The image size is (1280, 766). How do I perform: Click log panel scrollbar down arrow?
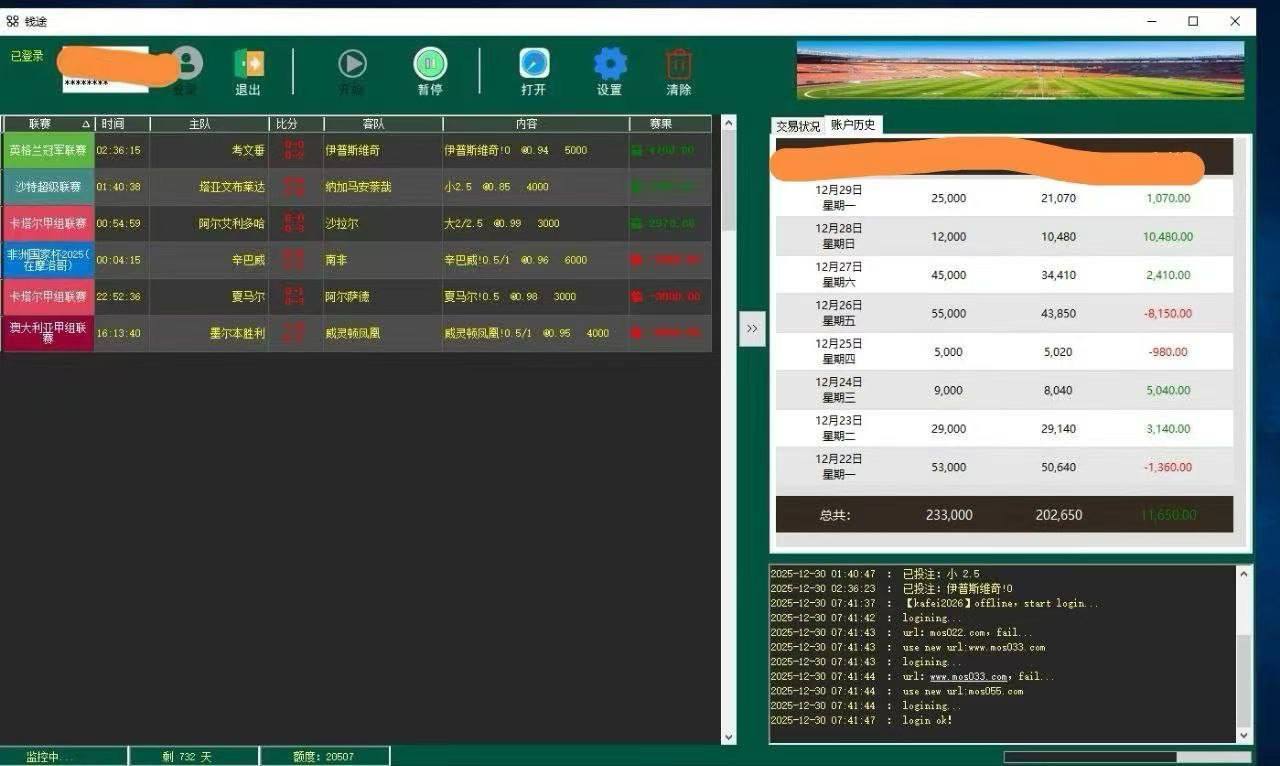pyautogui.click(x=1244, y=736)
